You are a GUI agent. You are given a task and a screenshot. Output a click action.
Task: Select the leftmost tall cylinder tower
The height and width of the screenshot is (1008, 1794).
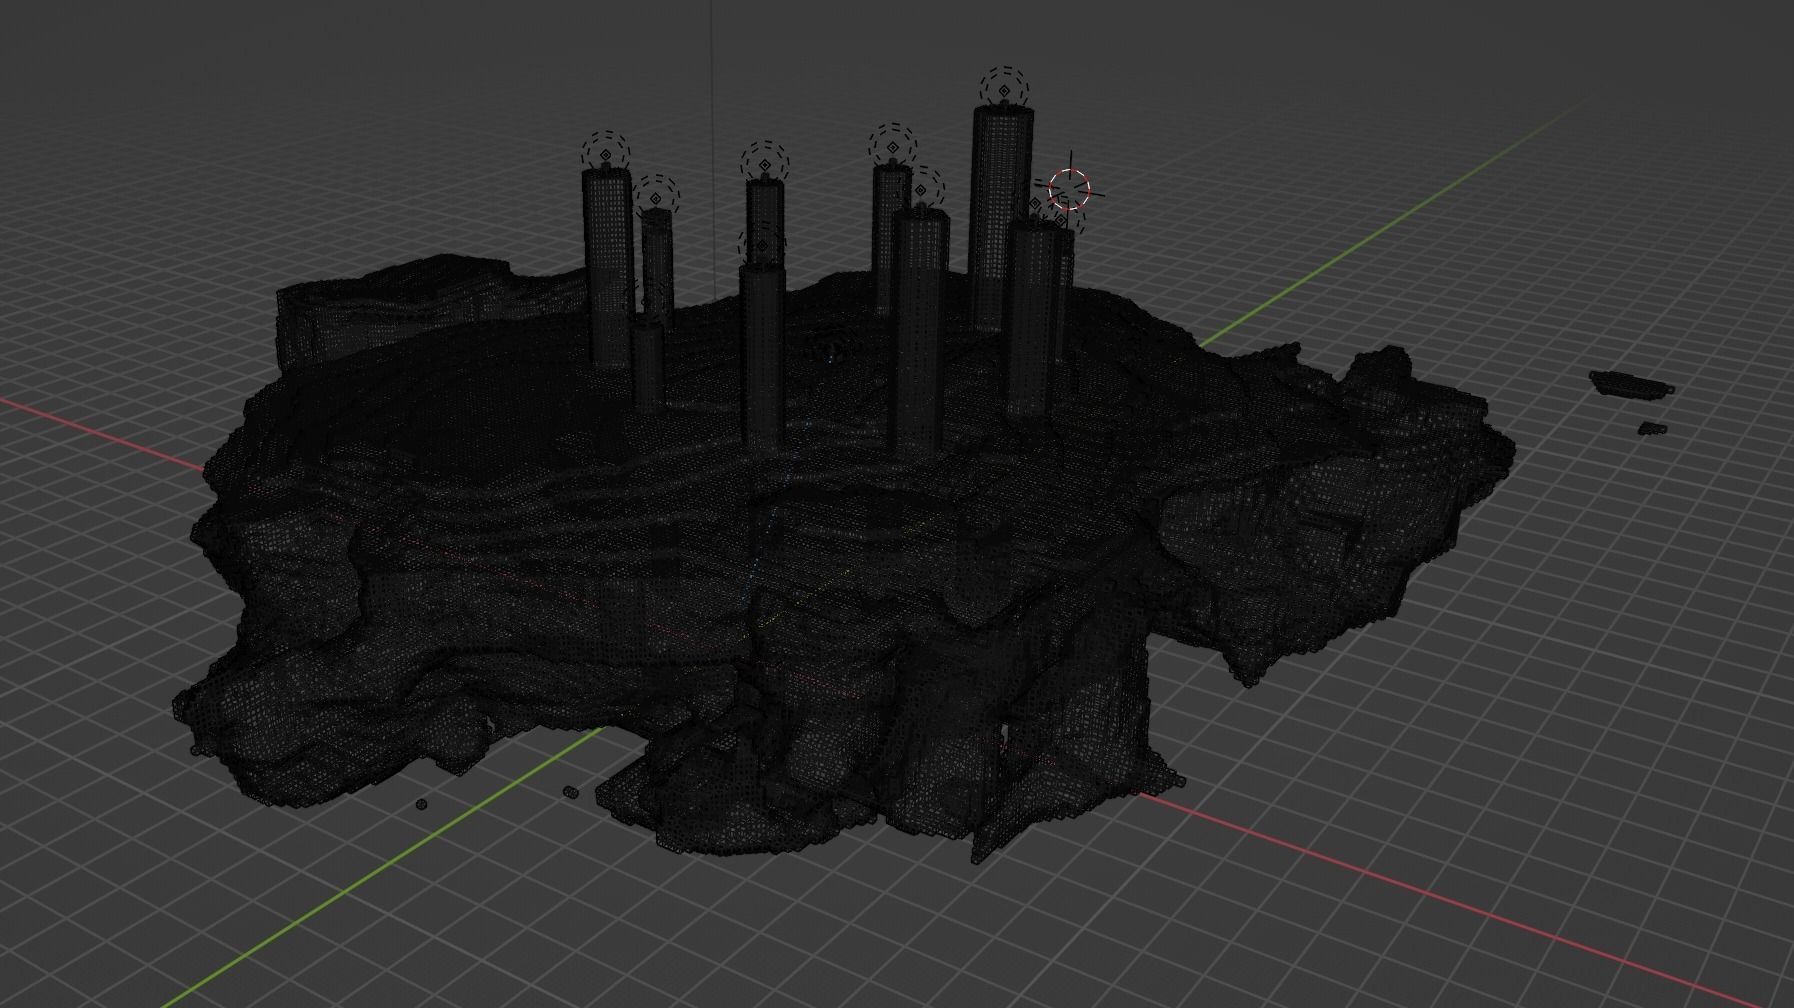coord(608,268)
